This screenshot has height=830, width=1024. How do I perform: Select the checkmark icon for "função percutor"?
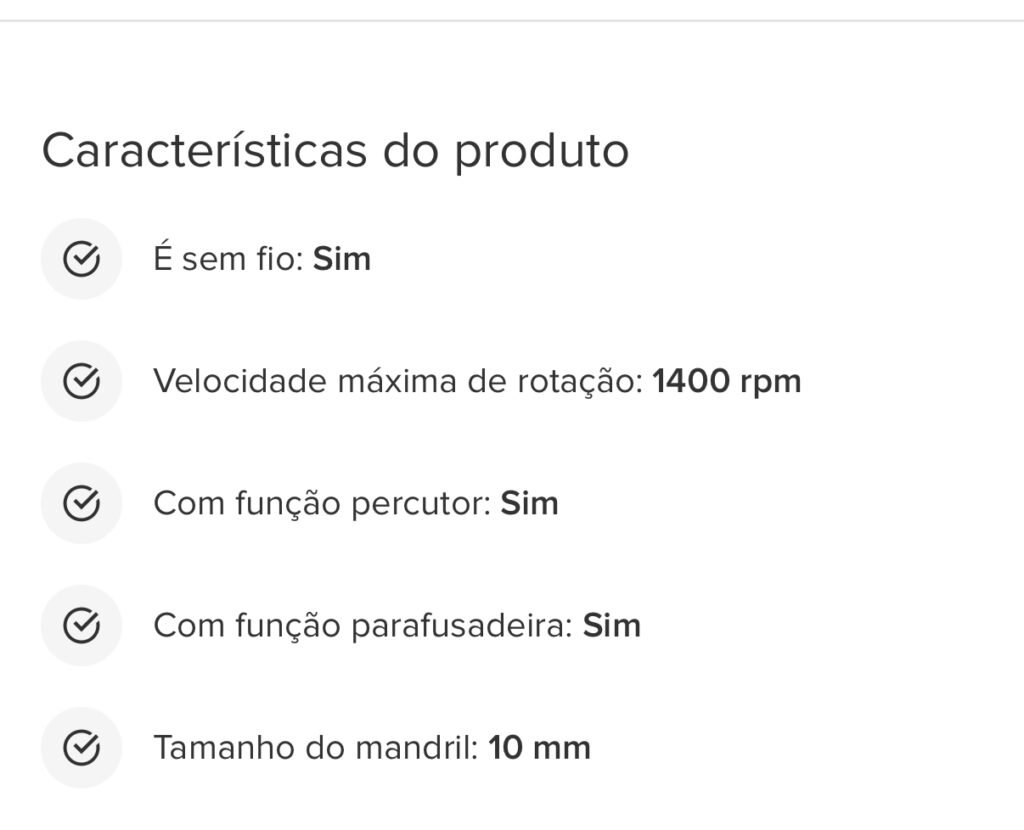tap(82, 503)
